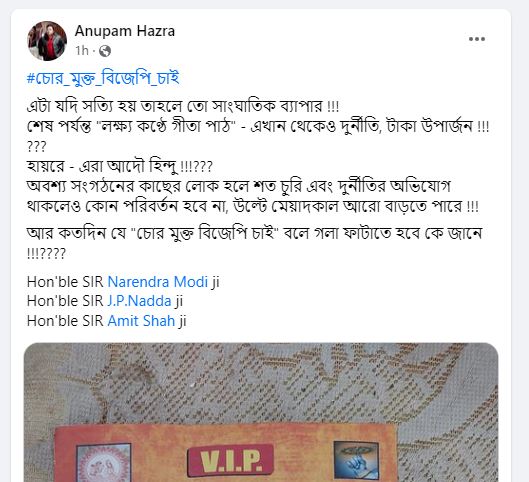
Task: Click the 1h post timestamp
Action: 82,51
